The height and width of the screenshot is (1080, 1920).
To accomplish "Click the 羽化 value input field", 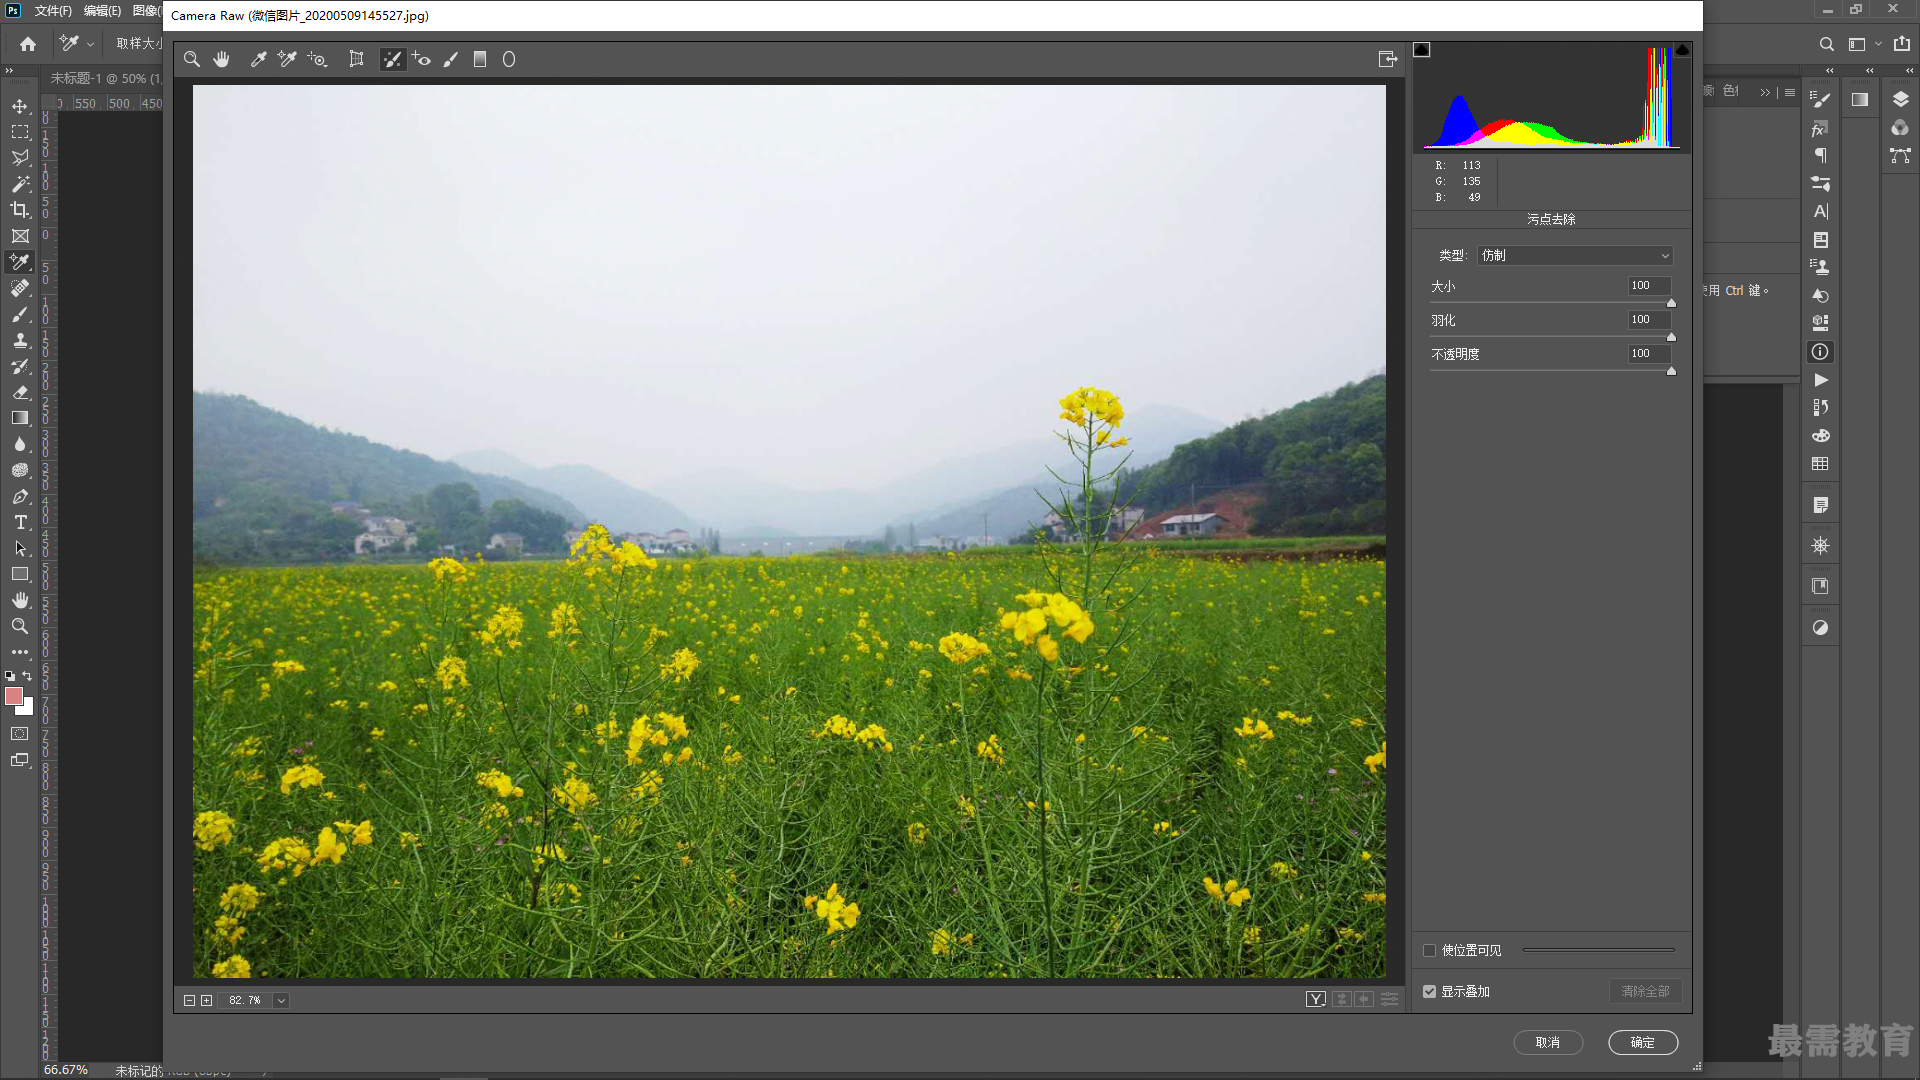I will click(1648, 320).
